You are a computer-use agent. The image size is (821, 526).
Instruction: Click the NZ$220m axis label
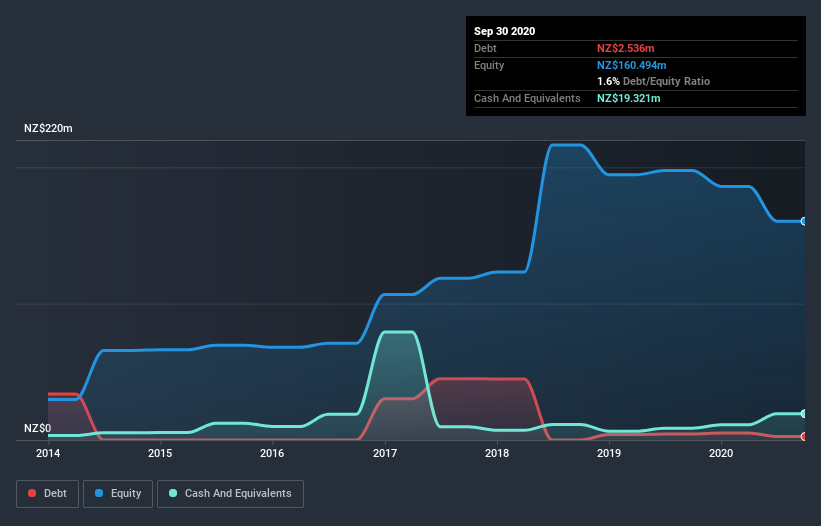pyautogui.click(x=48, y=128)
